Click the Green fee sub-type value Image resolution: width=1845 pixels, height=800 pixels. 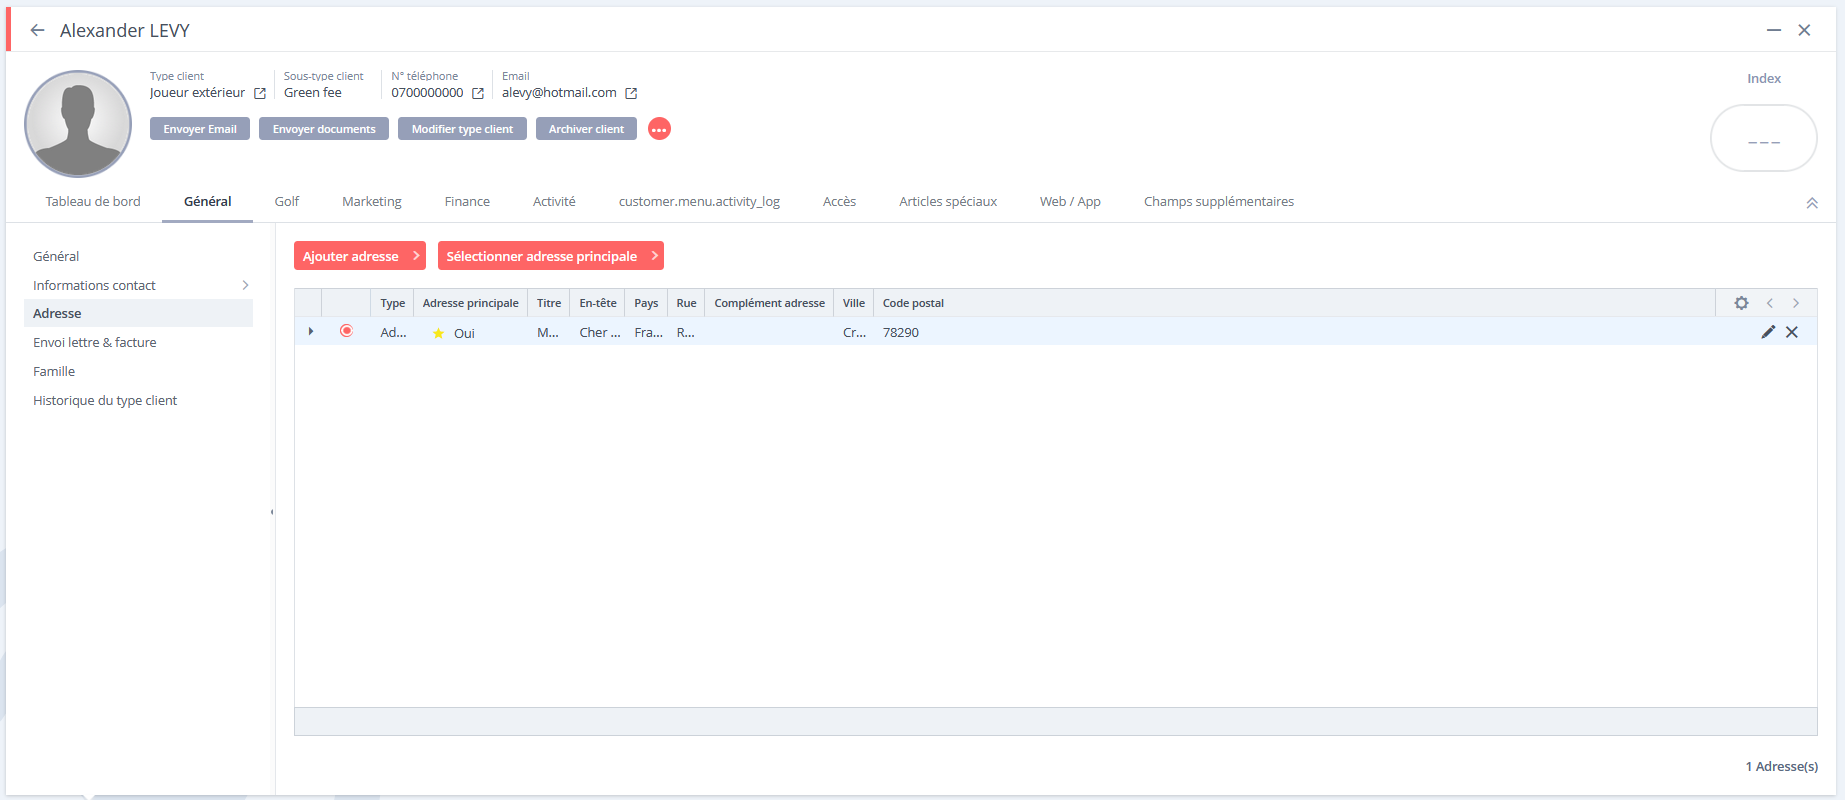(x=313, y=92)
